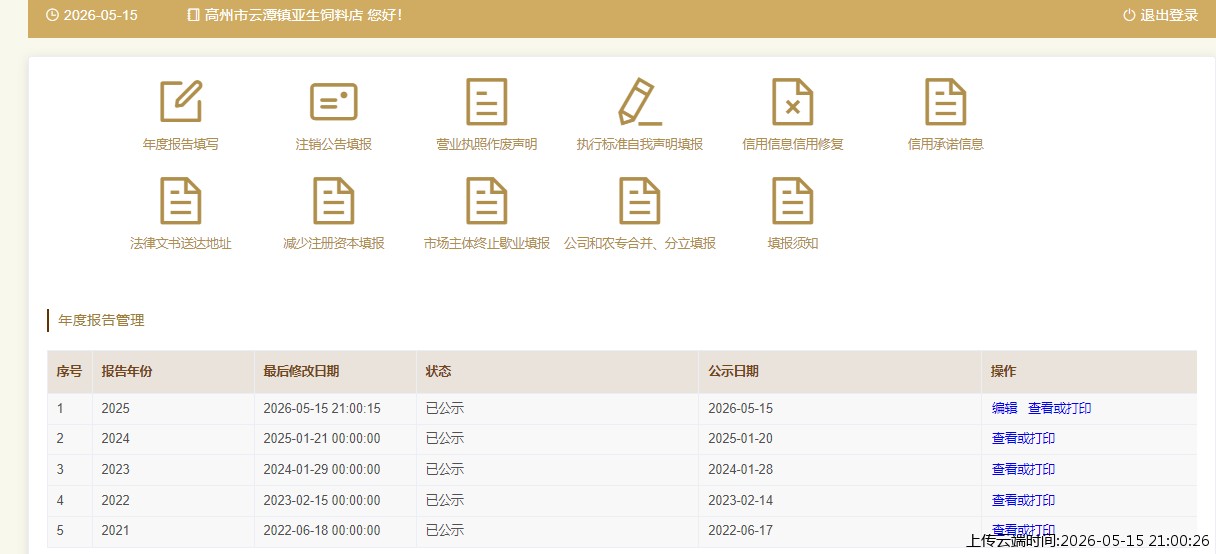Open 查看或打印 for the 2022 report

coord(1023,500)
